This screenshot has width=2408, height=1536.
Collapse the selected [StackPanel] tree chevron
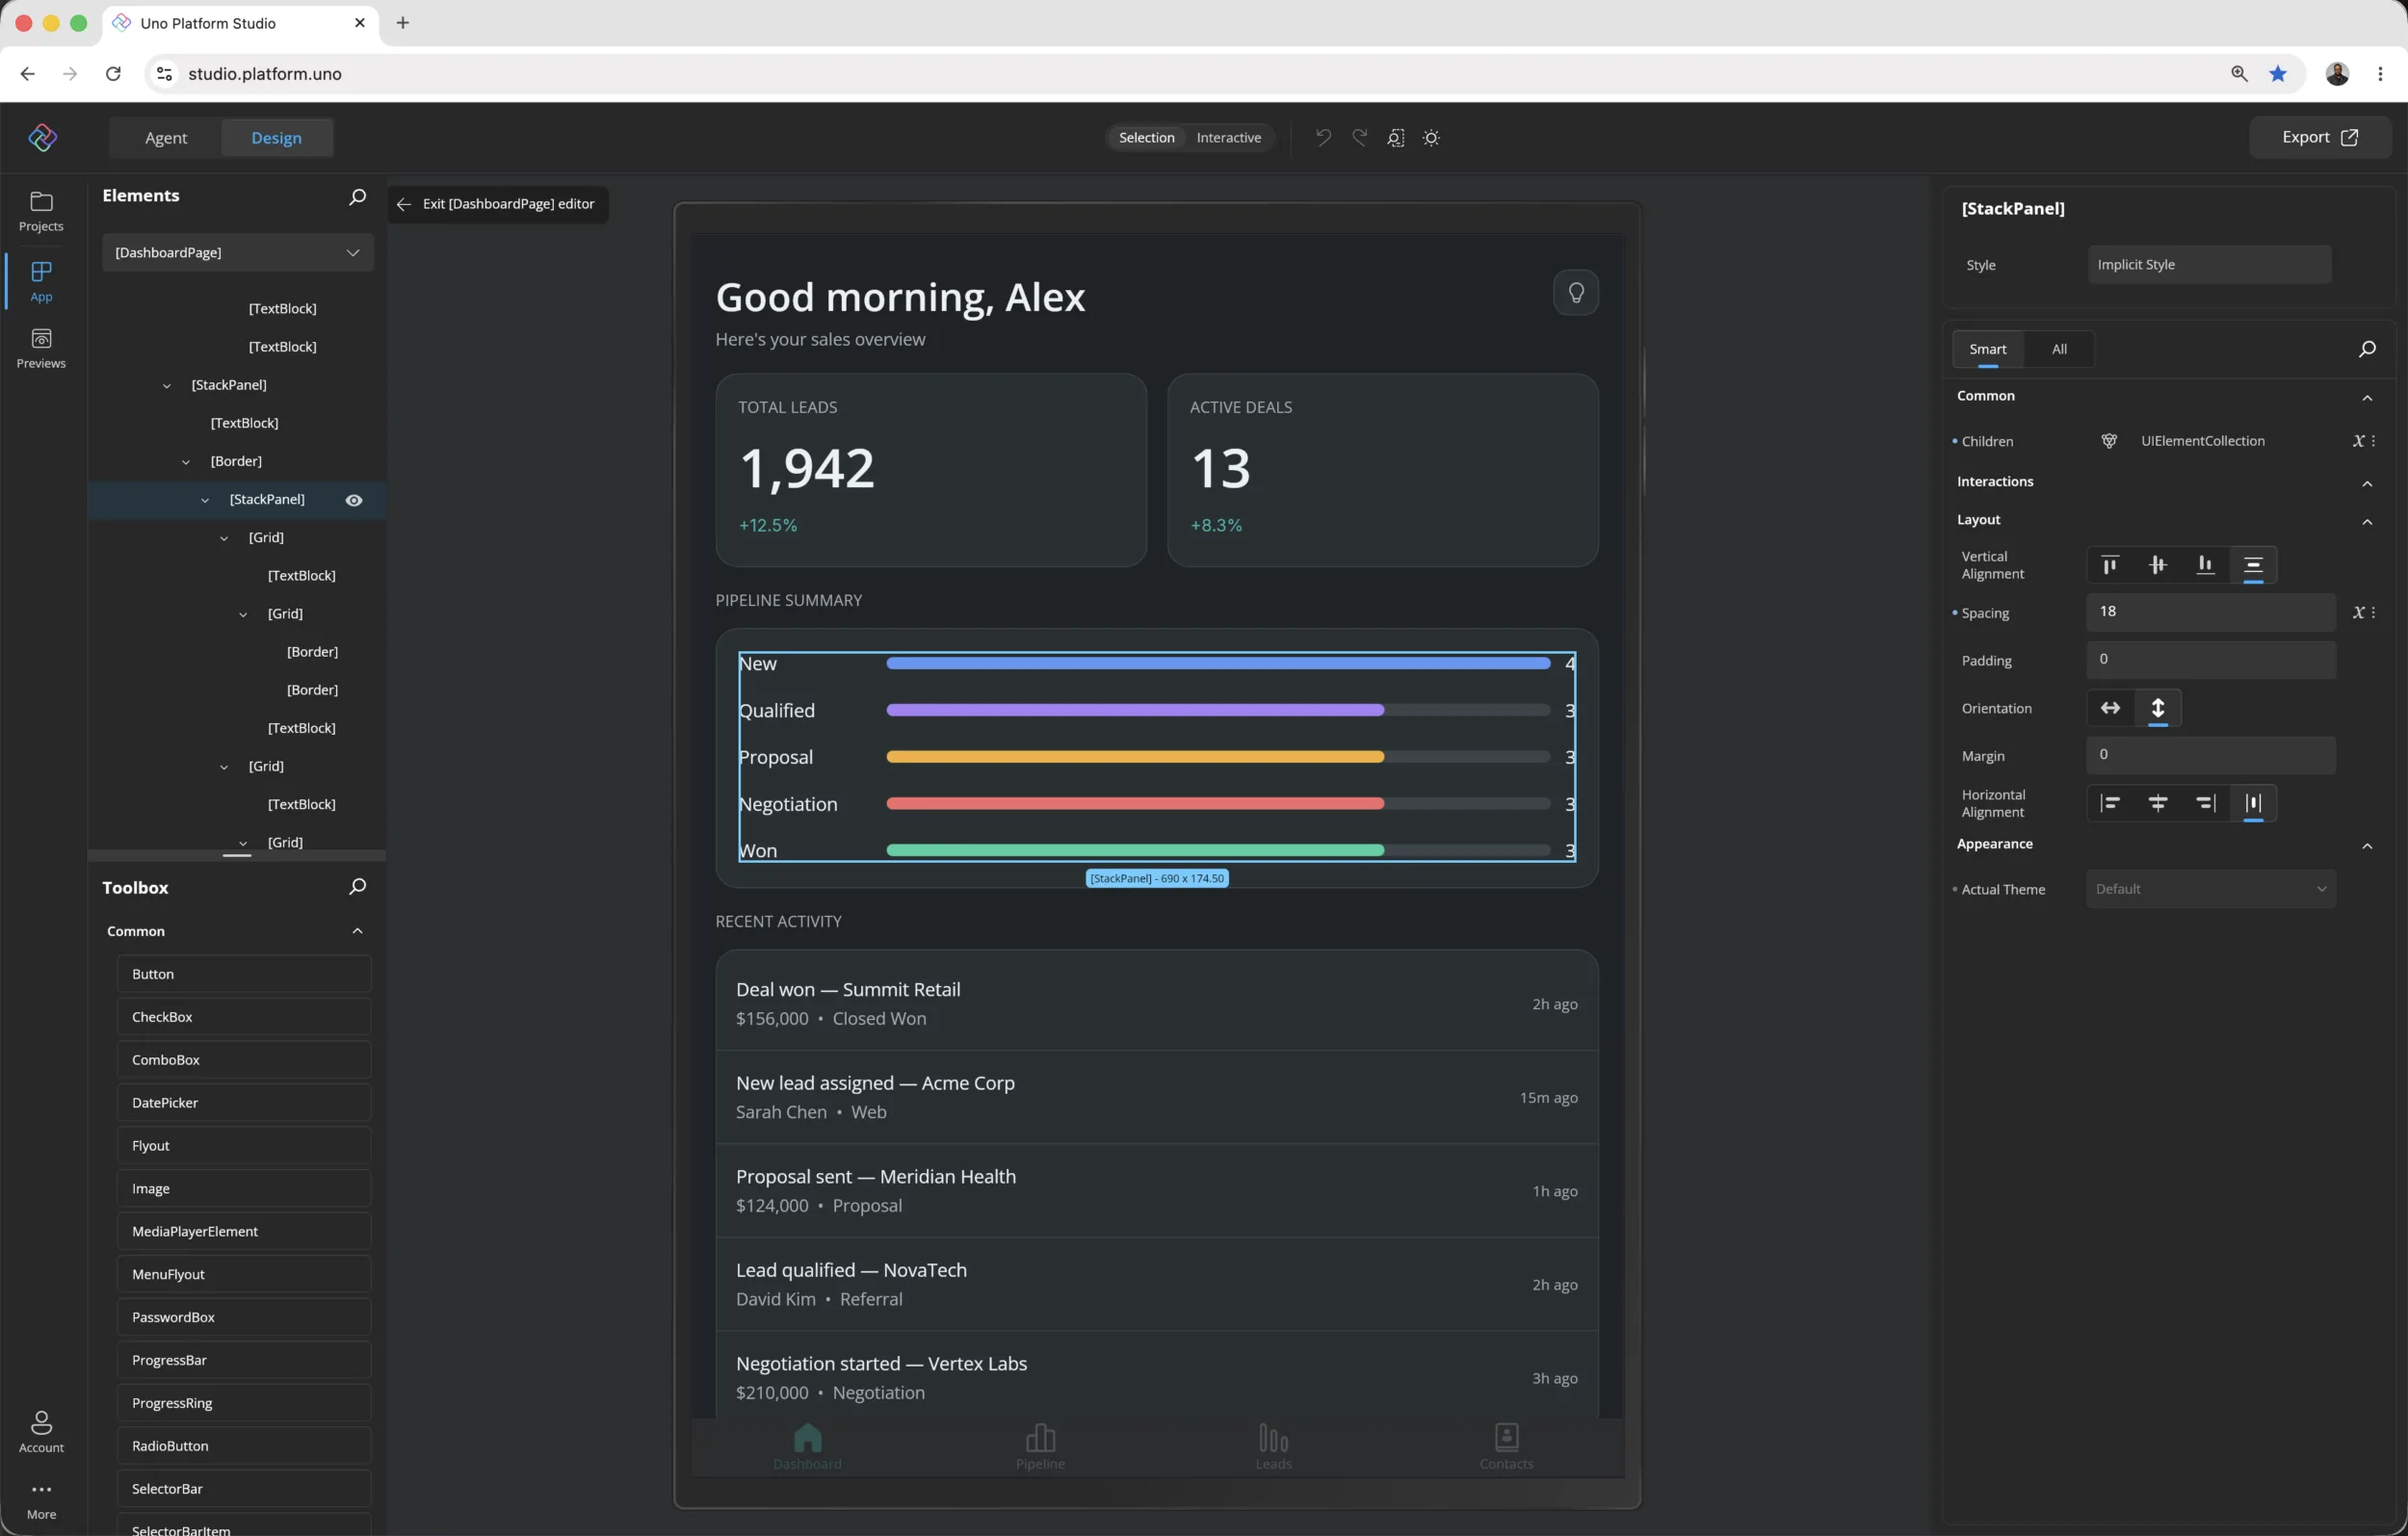point(204,500)
